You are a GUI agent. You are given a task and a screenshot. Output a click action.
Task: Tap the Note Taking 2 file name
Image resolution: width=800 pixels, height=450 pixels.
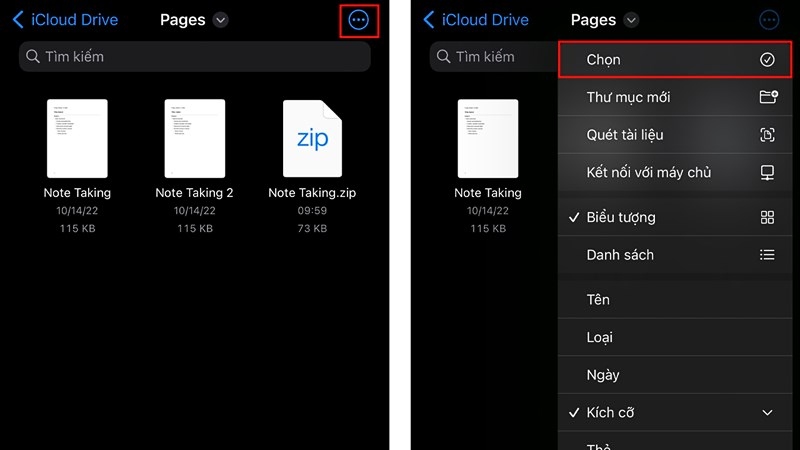[194, 193]
